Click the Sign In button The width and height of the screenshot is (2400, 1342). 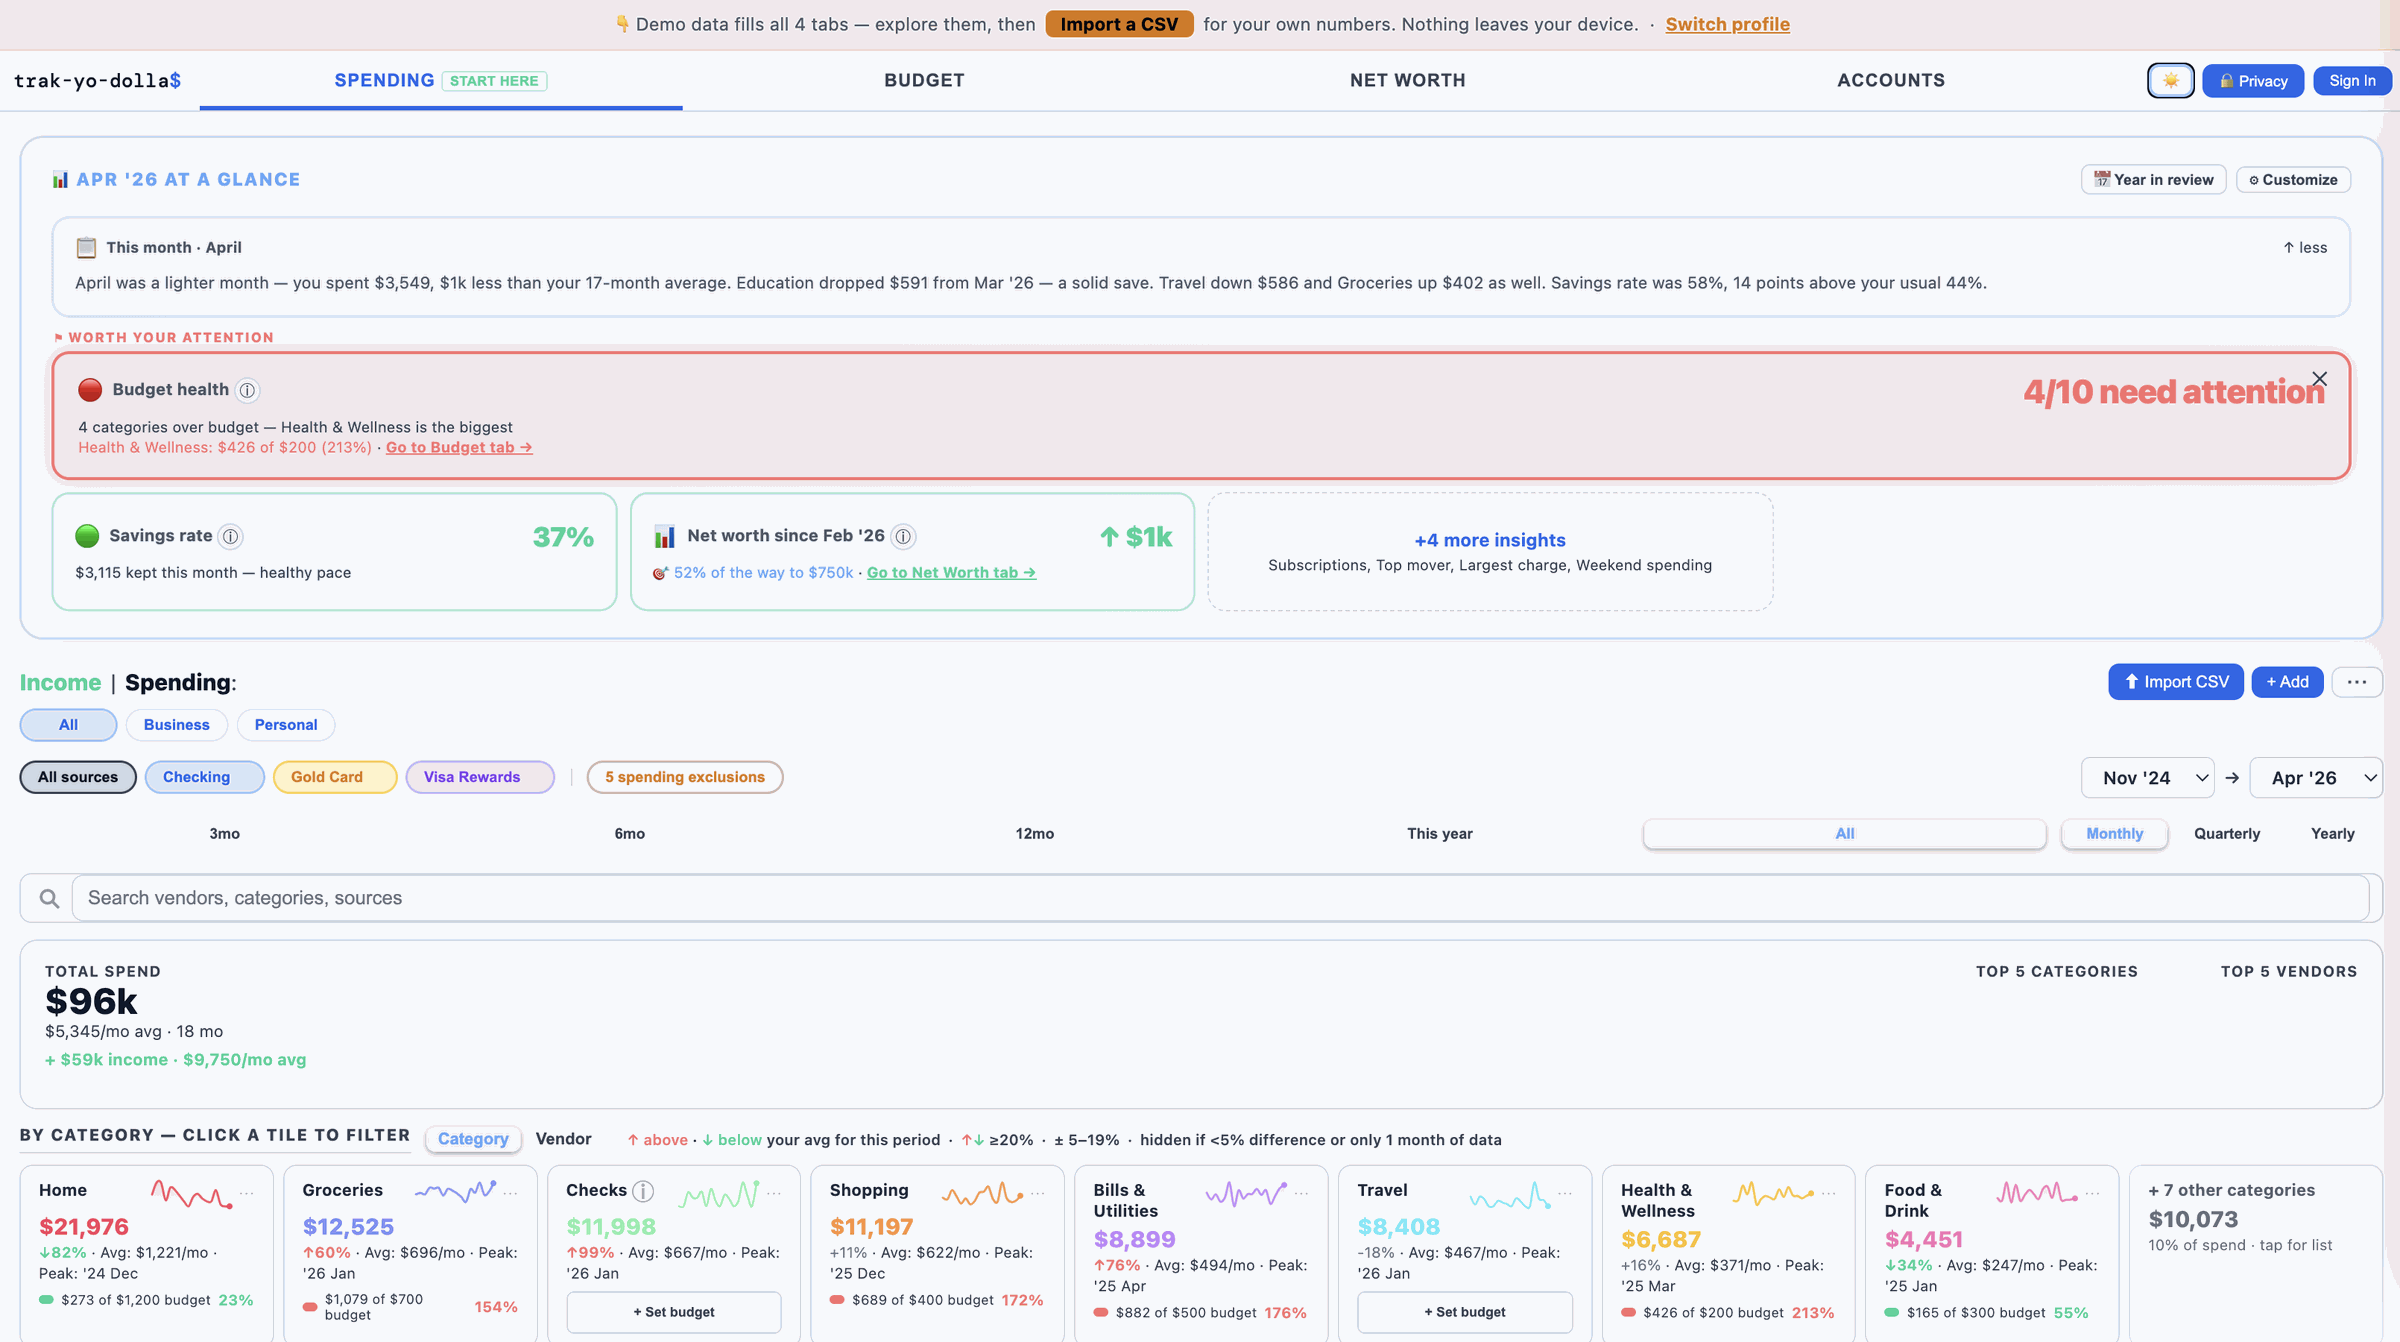[2352, 81]
